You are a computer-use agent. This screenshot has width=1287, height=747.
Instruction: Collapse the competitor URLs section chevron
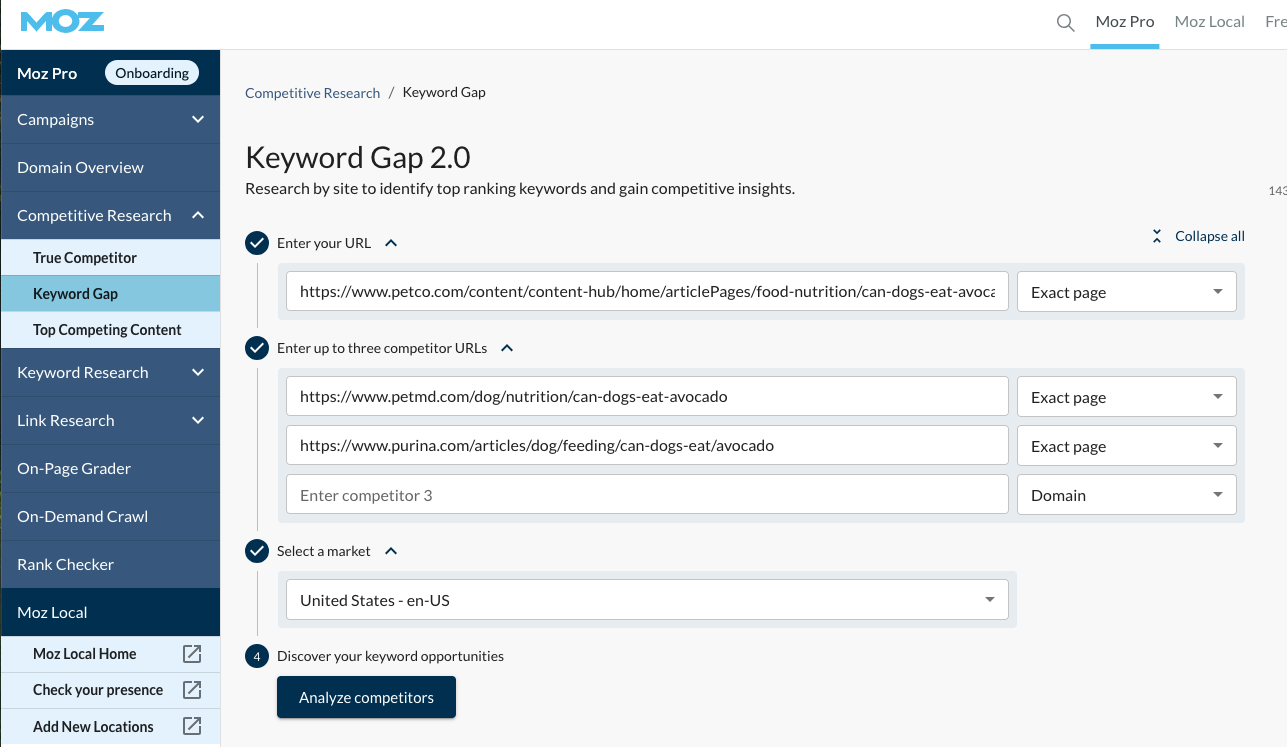(507, 348)
